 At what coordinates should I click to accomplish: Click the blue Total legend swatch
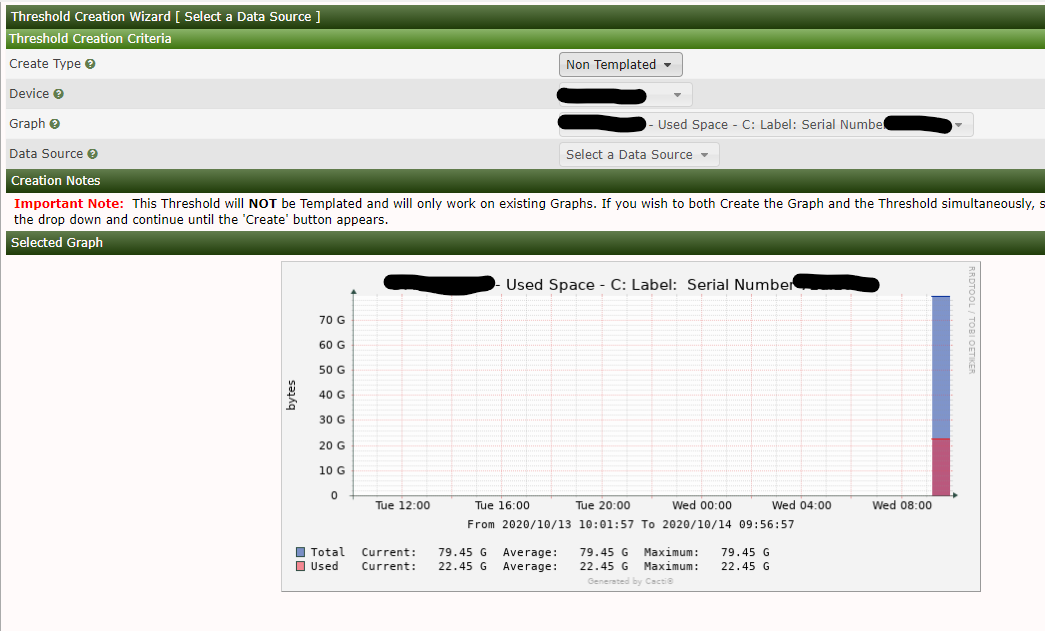point(301,552)
